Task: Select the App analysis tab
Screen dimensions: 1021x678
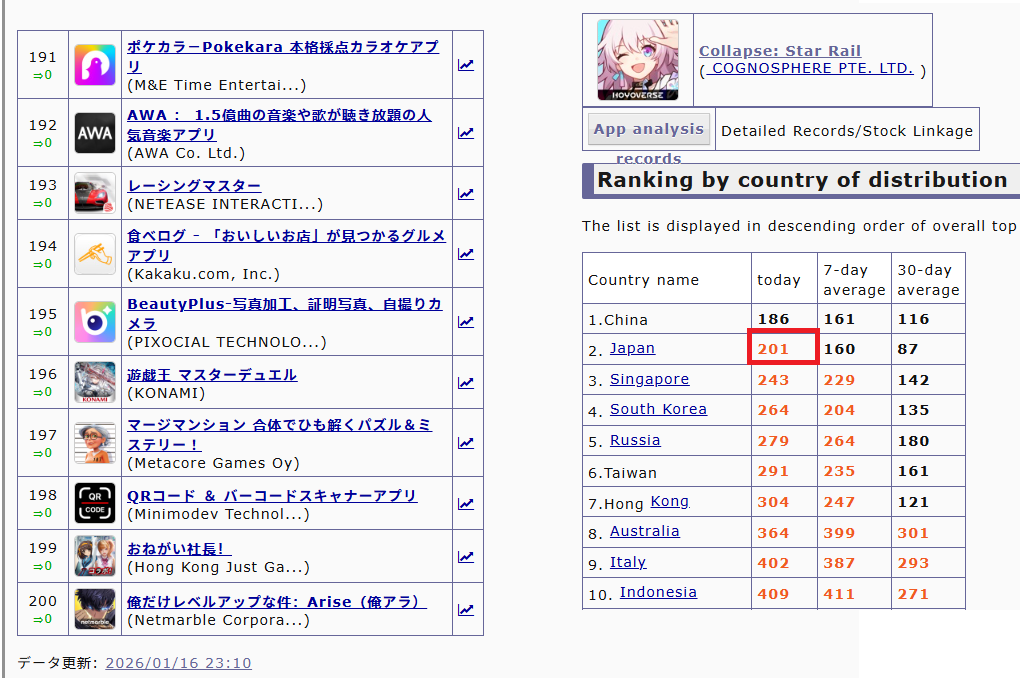Action: pyautogui.click(x=649, y=129)
